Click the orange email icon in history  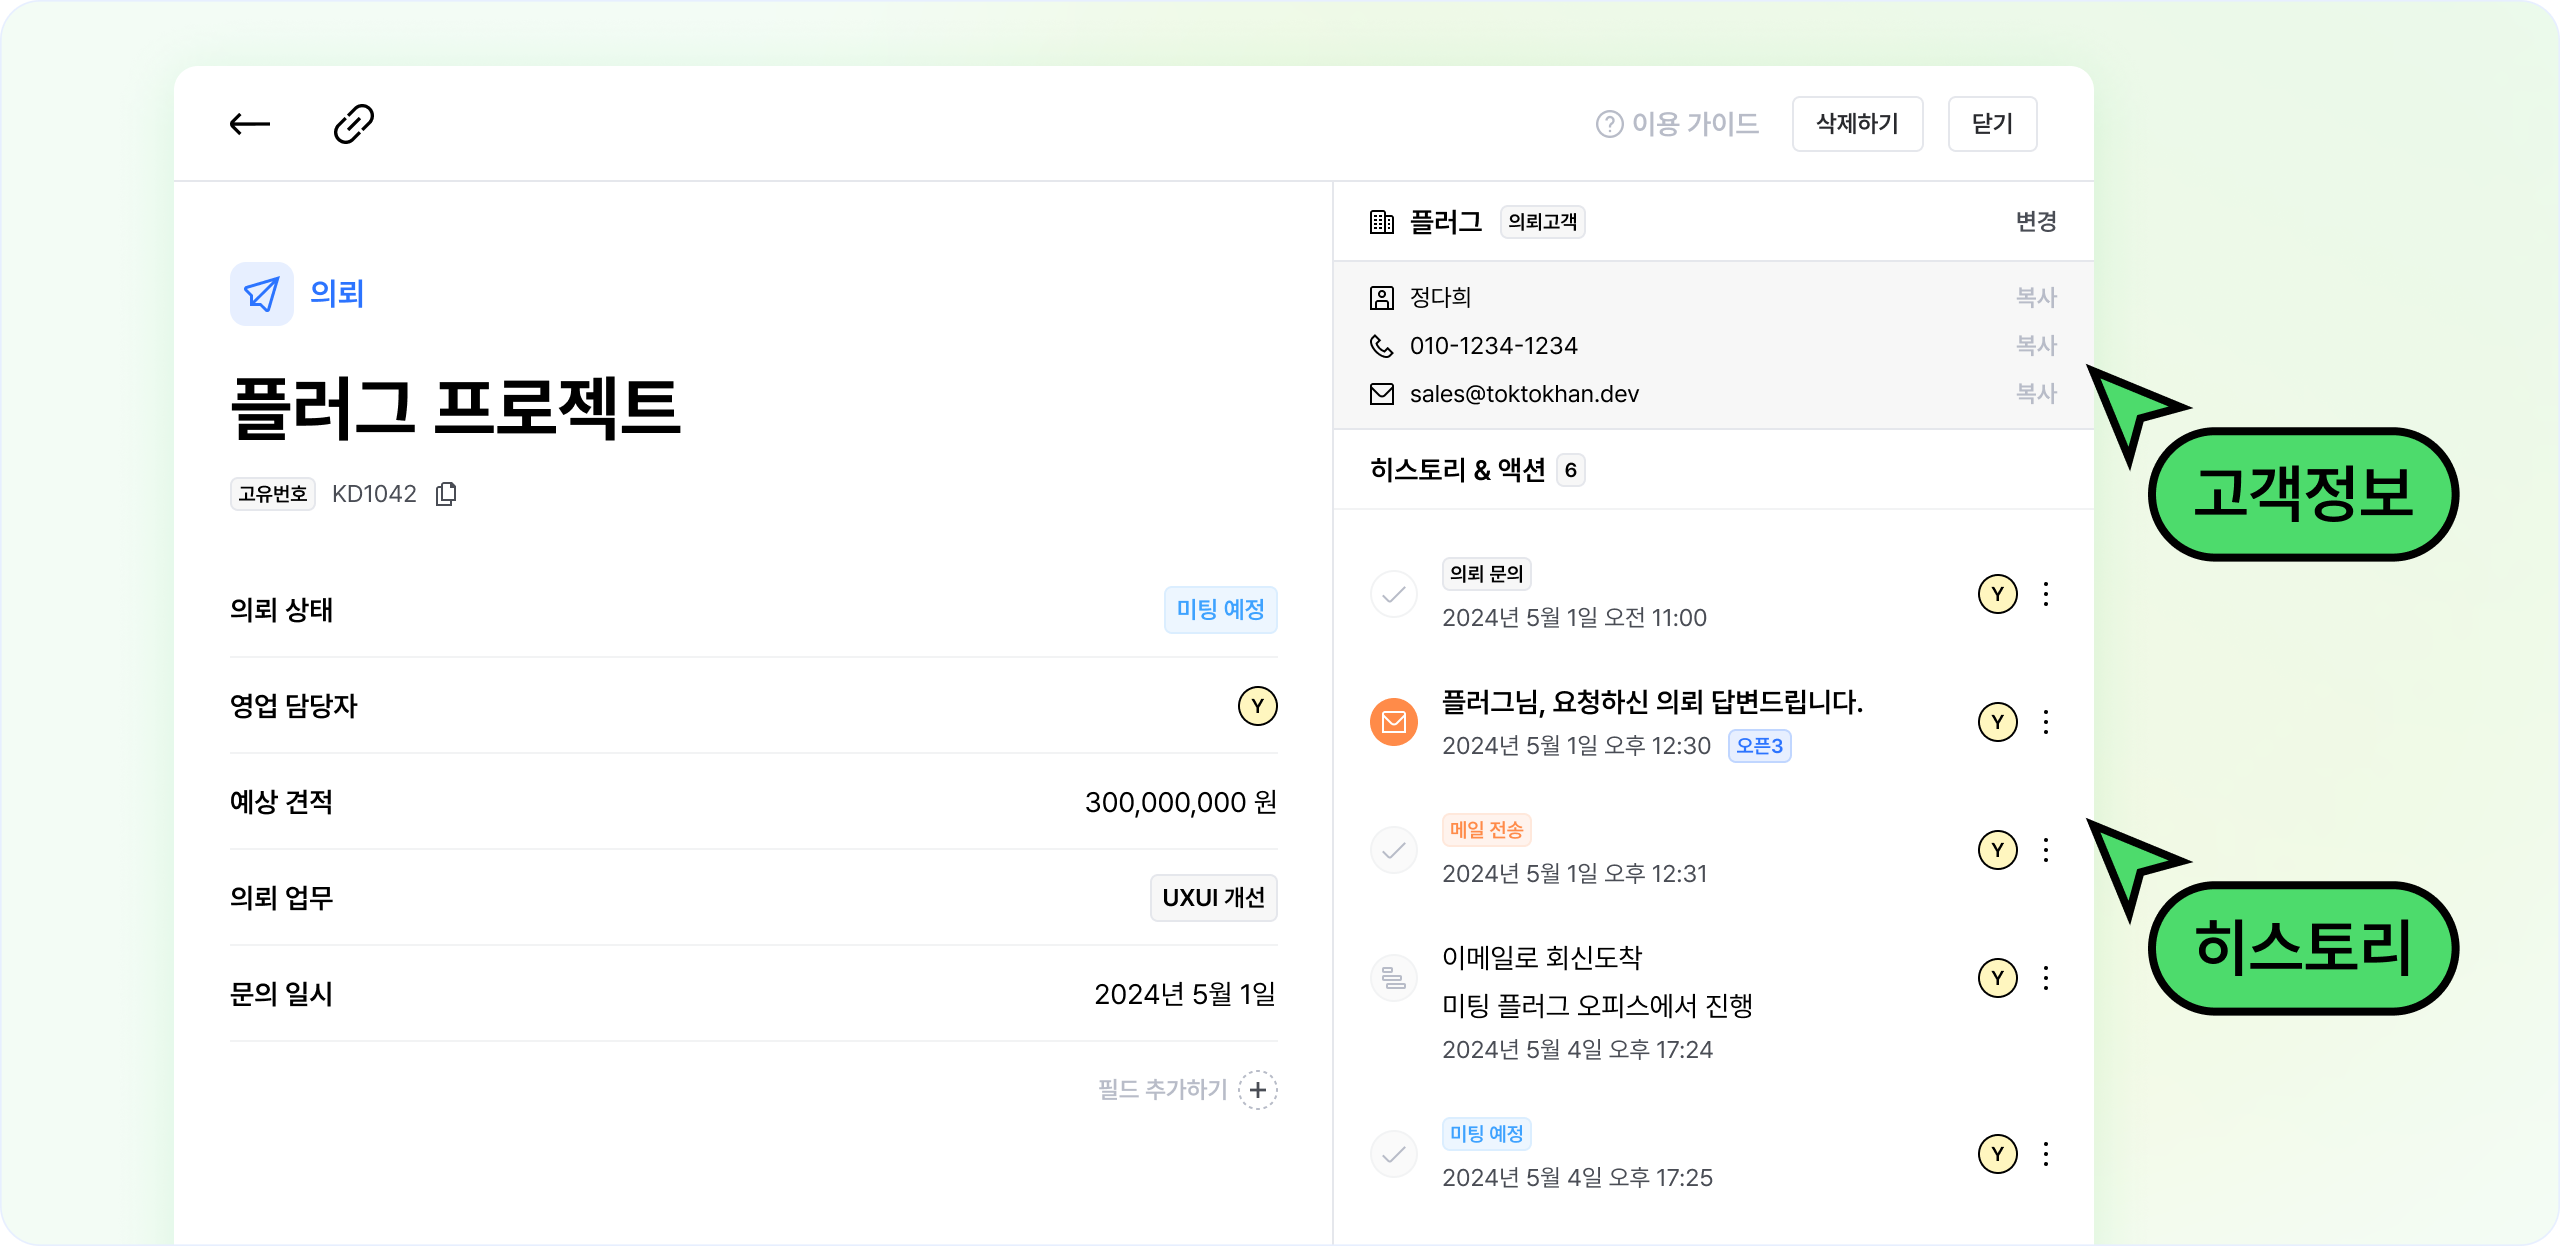tap(1393, 722)
